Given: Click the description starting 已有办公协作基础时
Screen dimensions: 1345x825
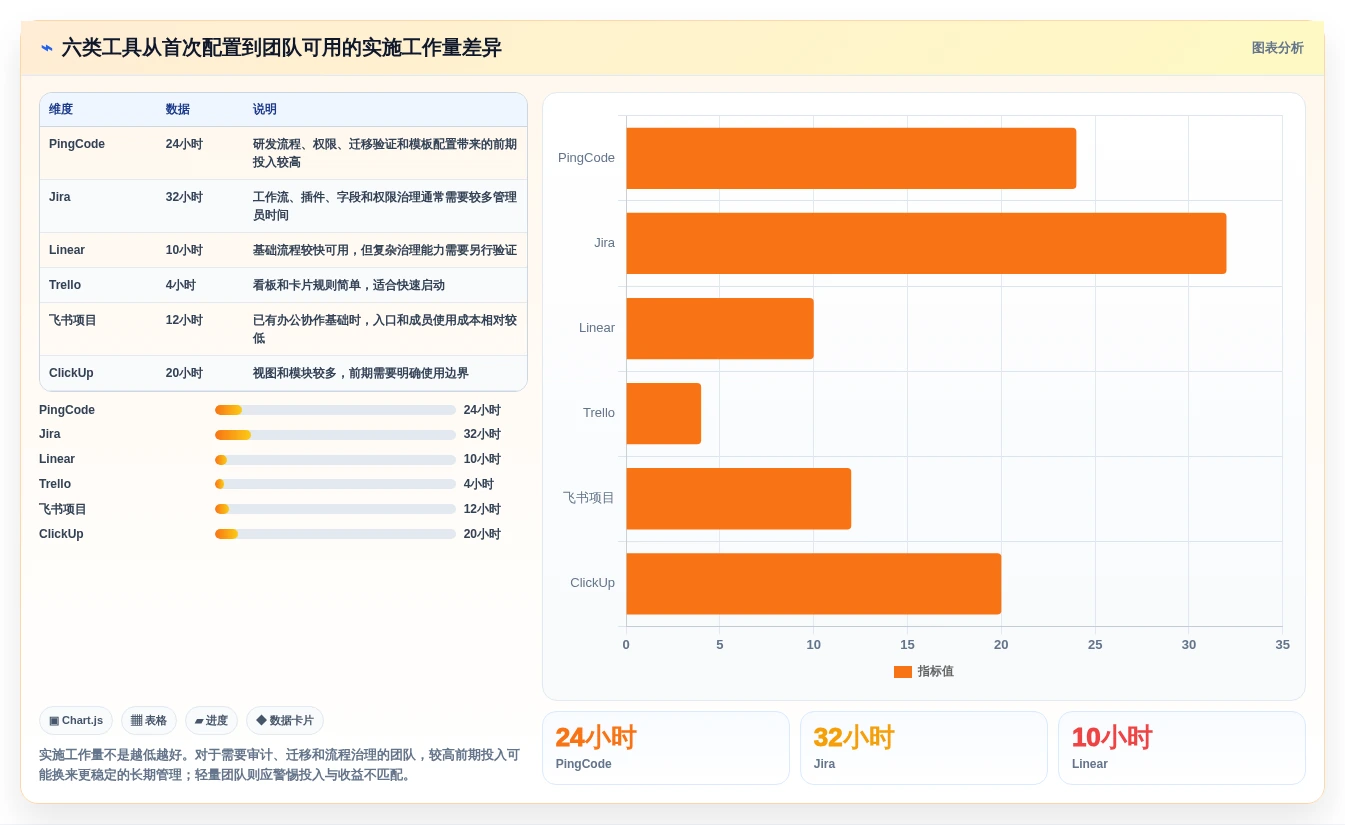Looking at the screenshot, I should (x=385, y=329).
